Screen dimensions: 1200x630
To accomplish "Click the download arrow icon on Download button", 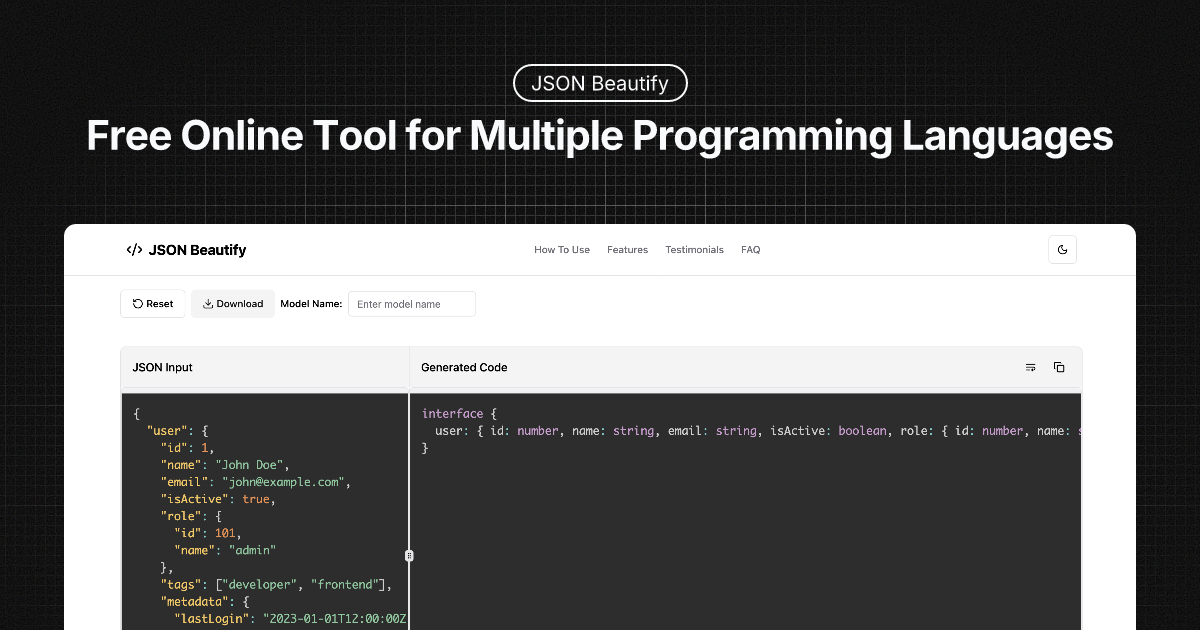I will coord(206,303).
